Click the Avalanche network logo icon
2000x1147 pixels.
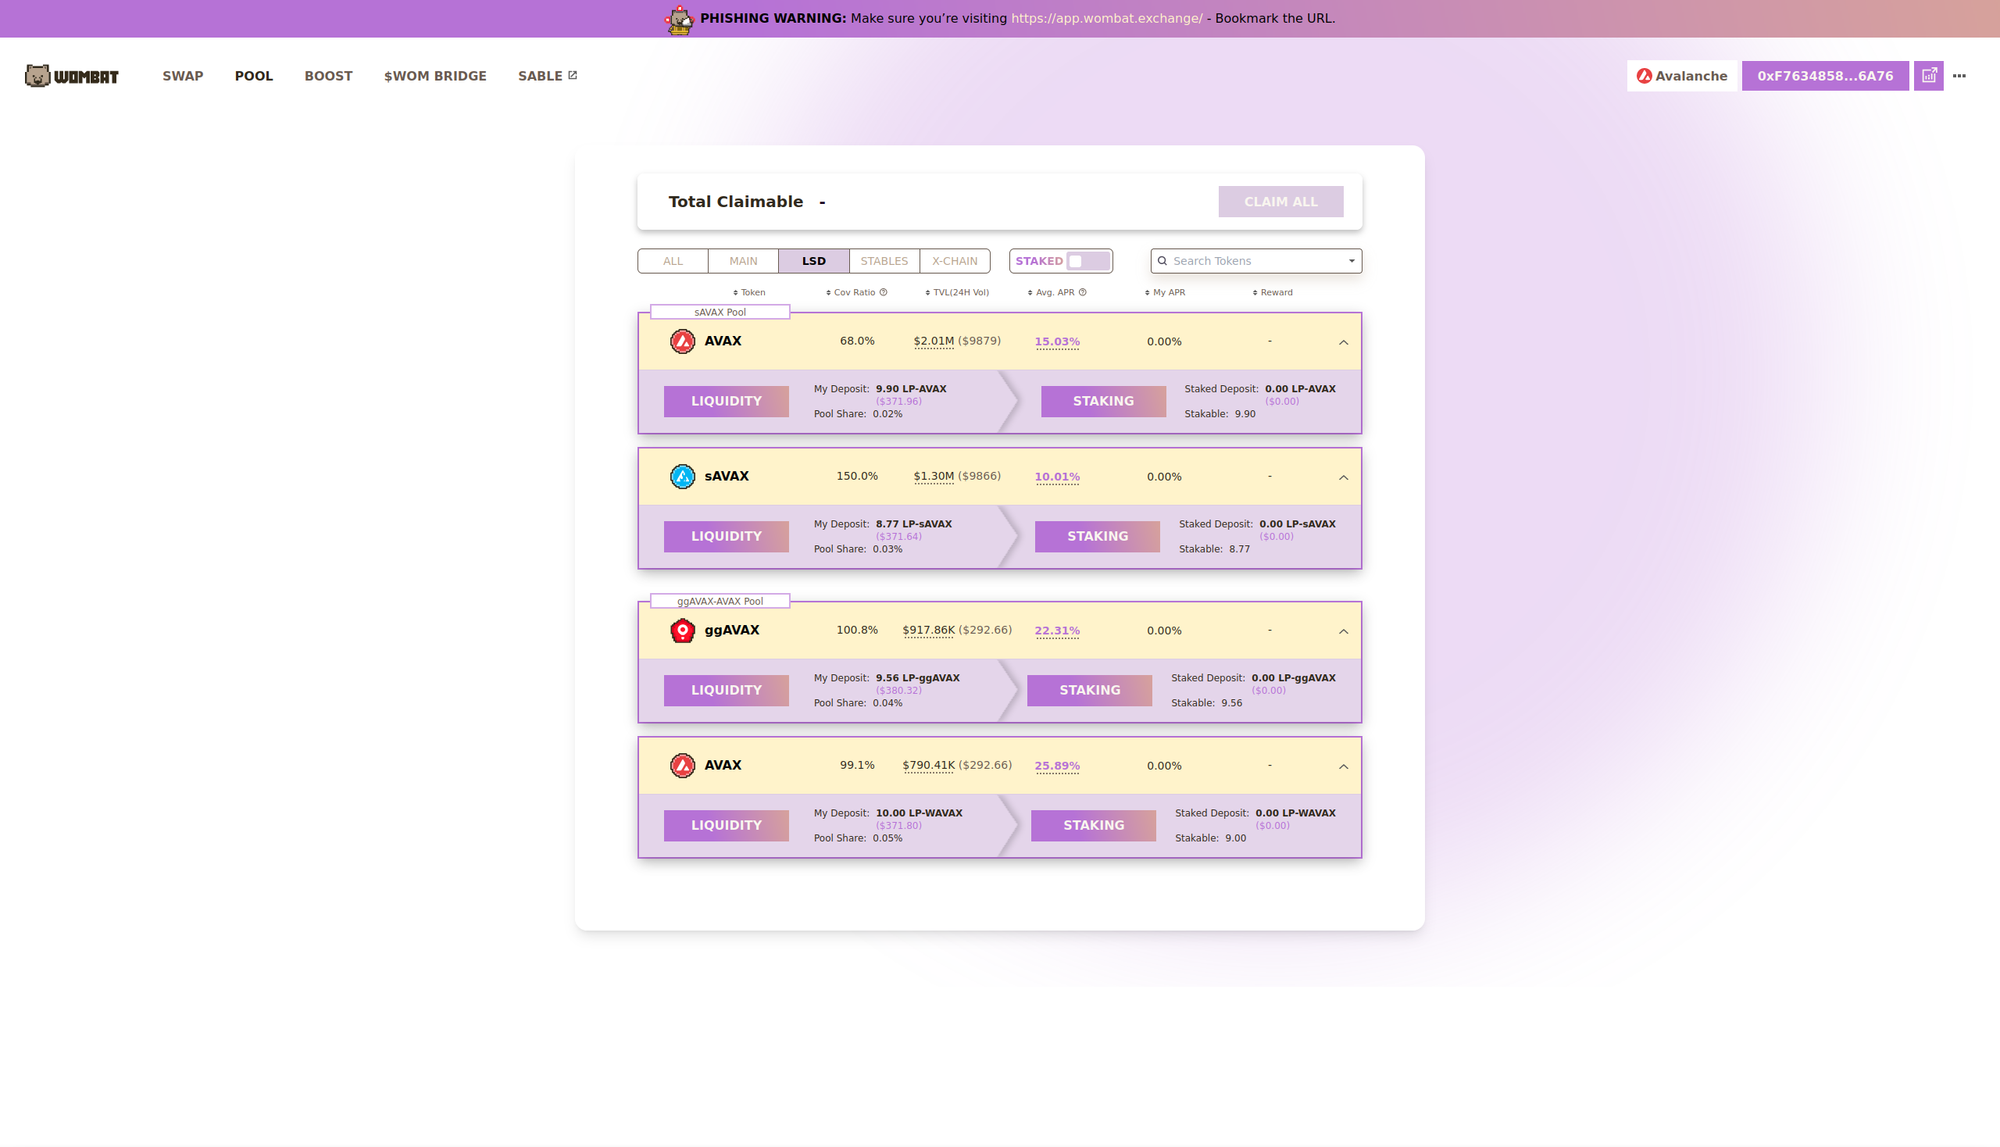(x=1644, y=76)
